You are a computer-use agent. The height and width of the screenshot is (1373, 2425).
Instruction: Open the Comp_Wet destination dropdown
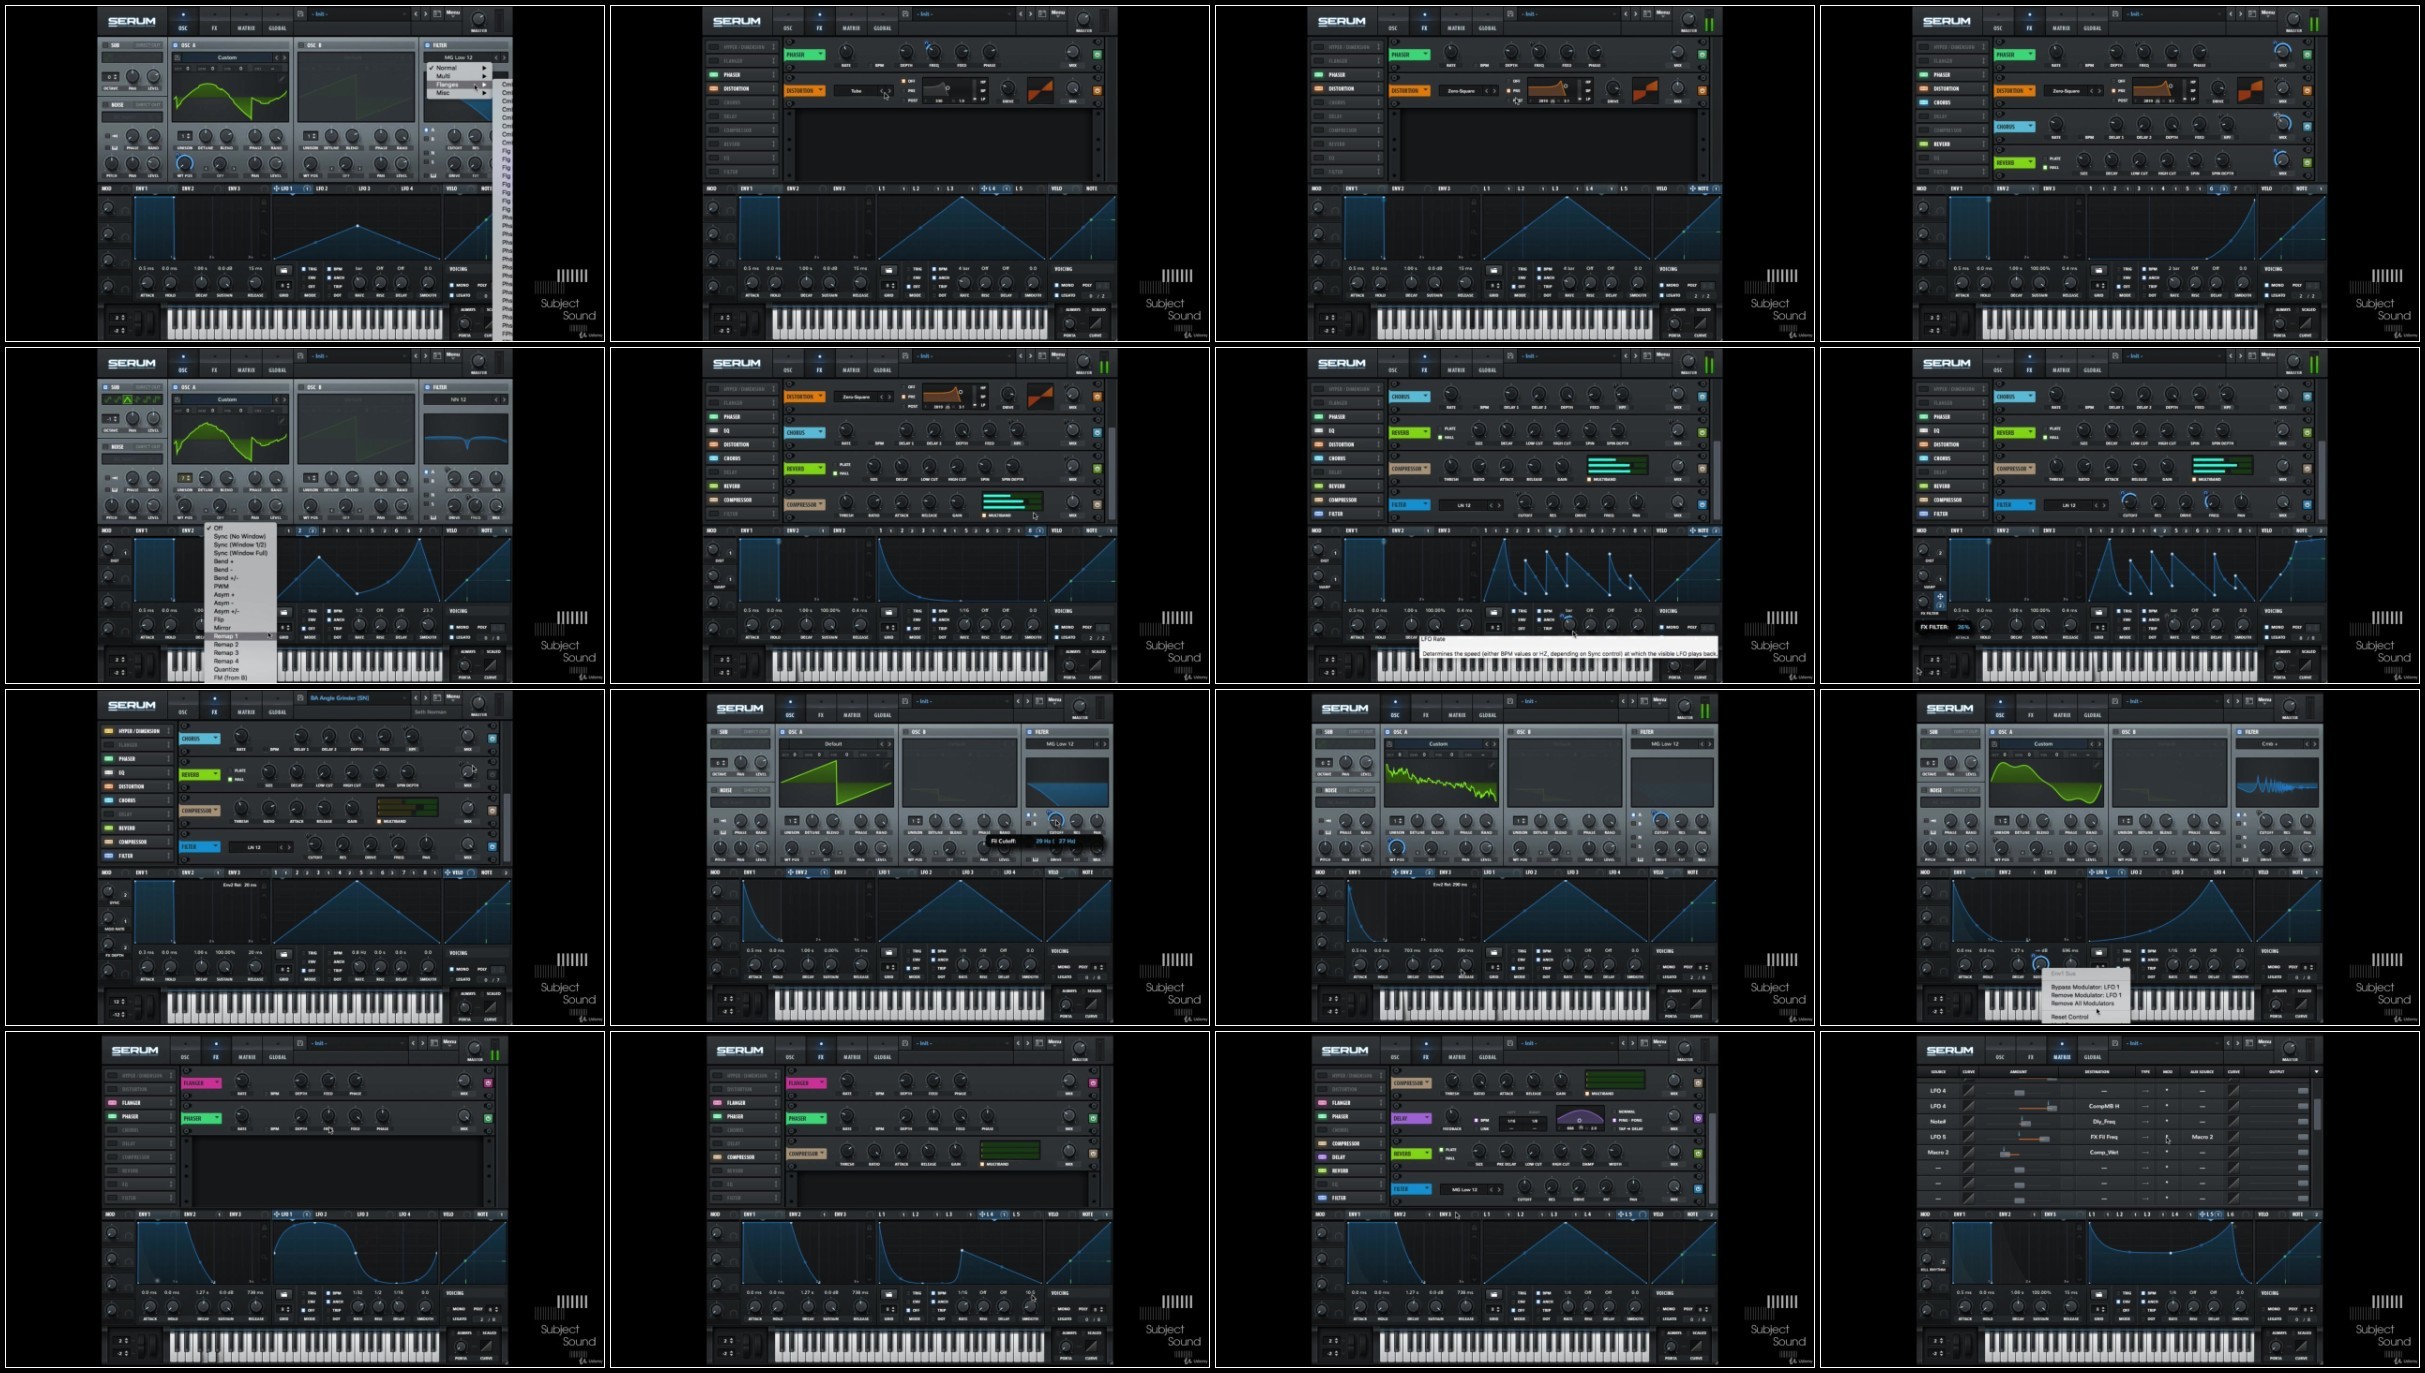[x=2103, y=1153]
